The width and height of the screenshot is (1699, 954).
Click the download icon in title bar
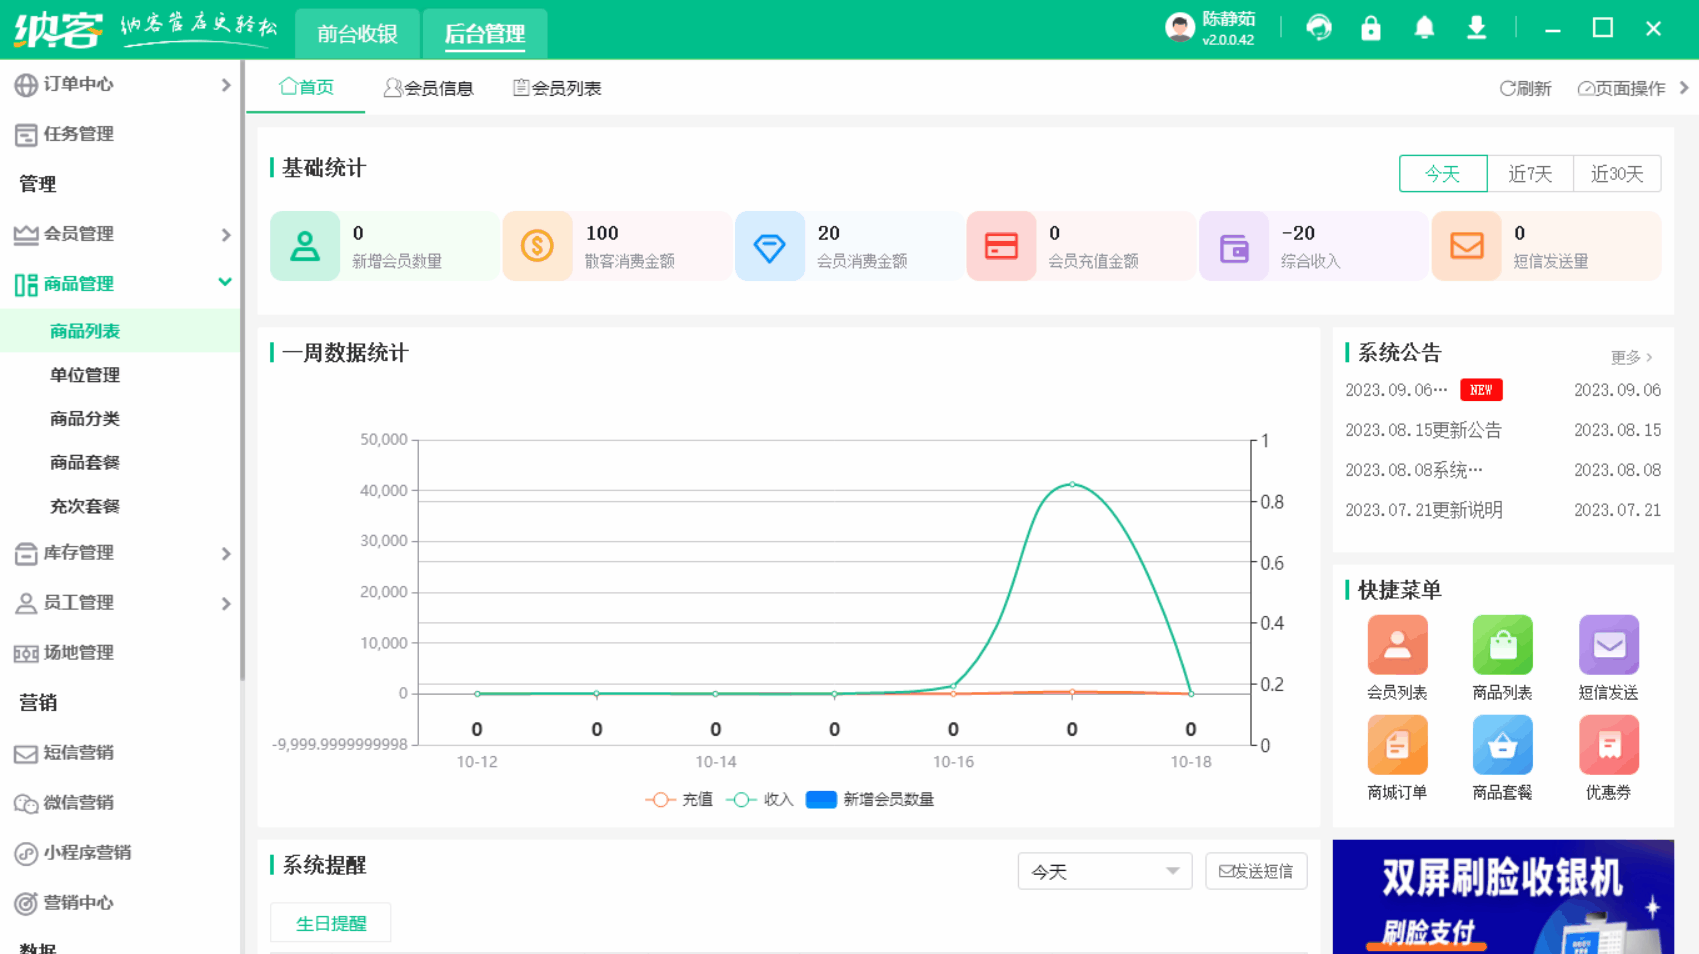click(1476, 28)
